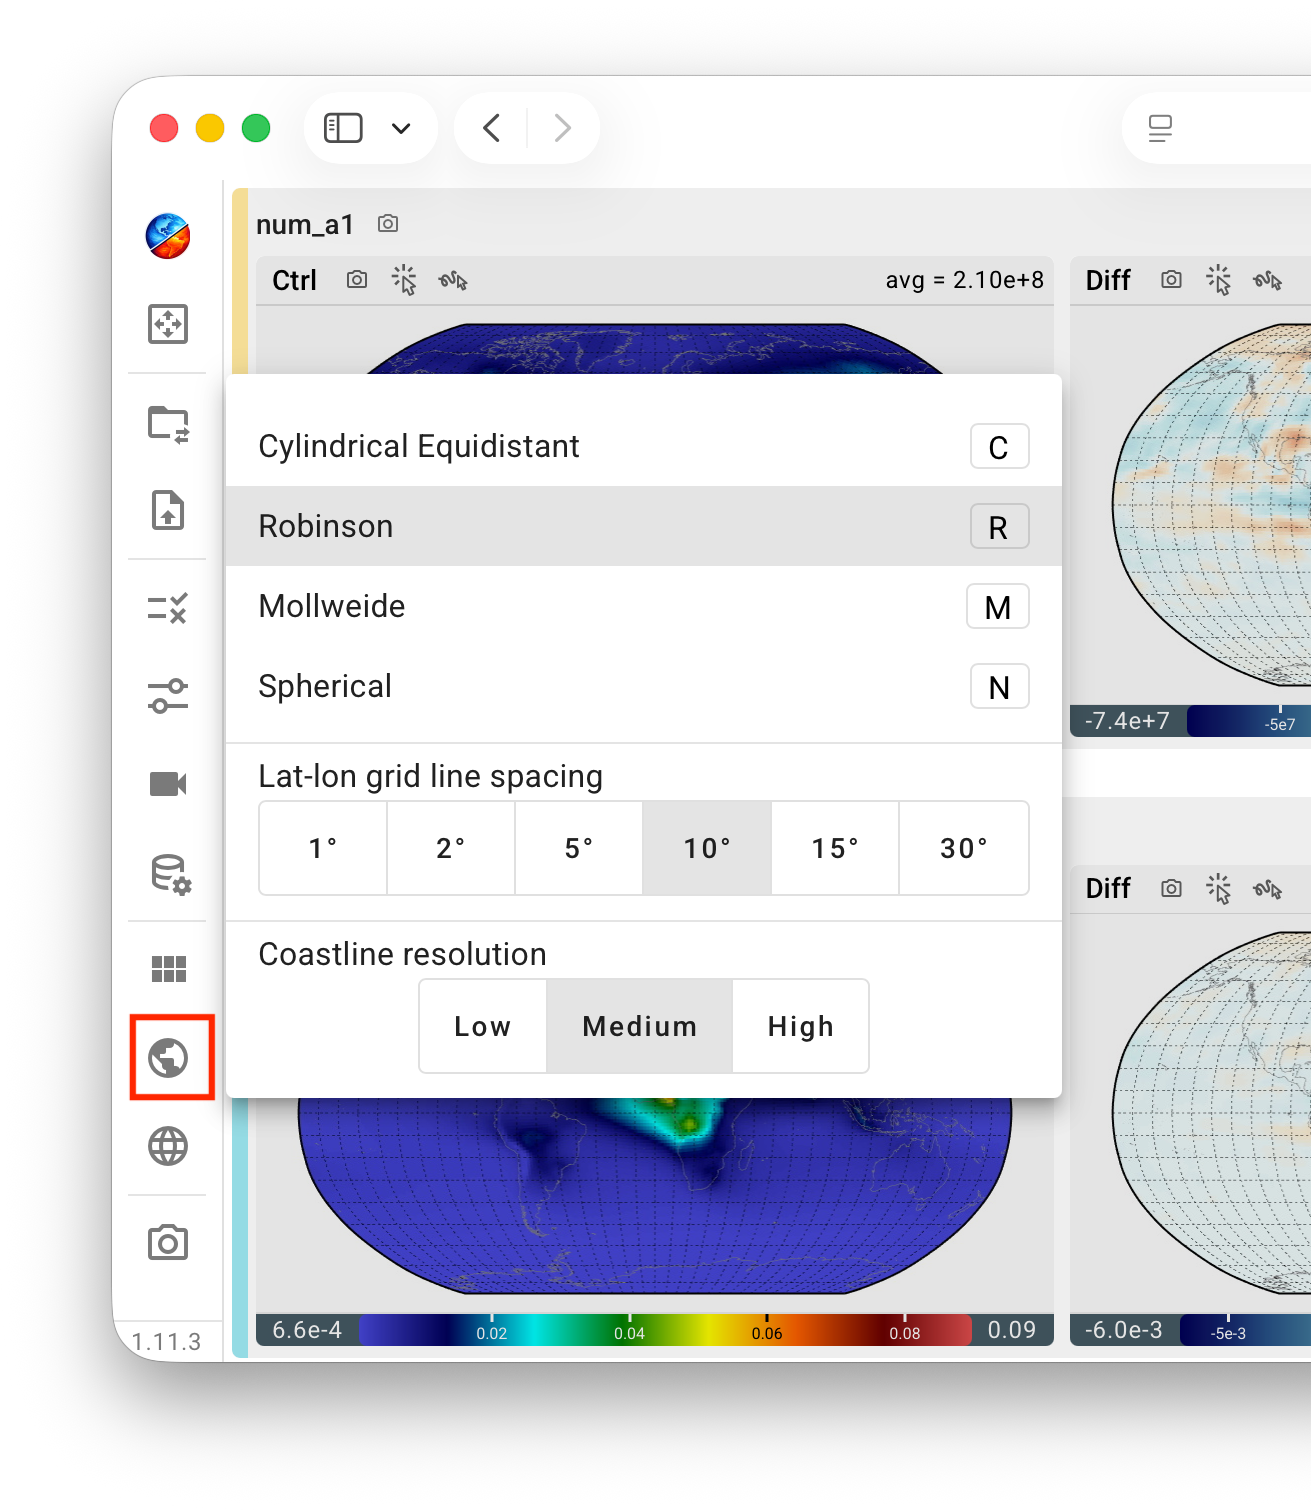Click the link icon in Ctrl header
The width and height of the screenshot is (1311, 1510).
453,281
